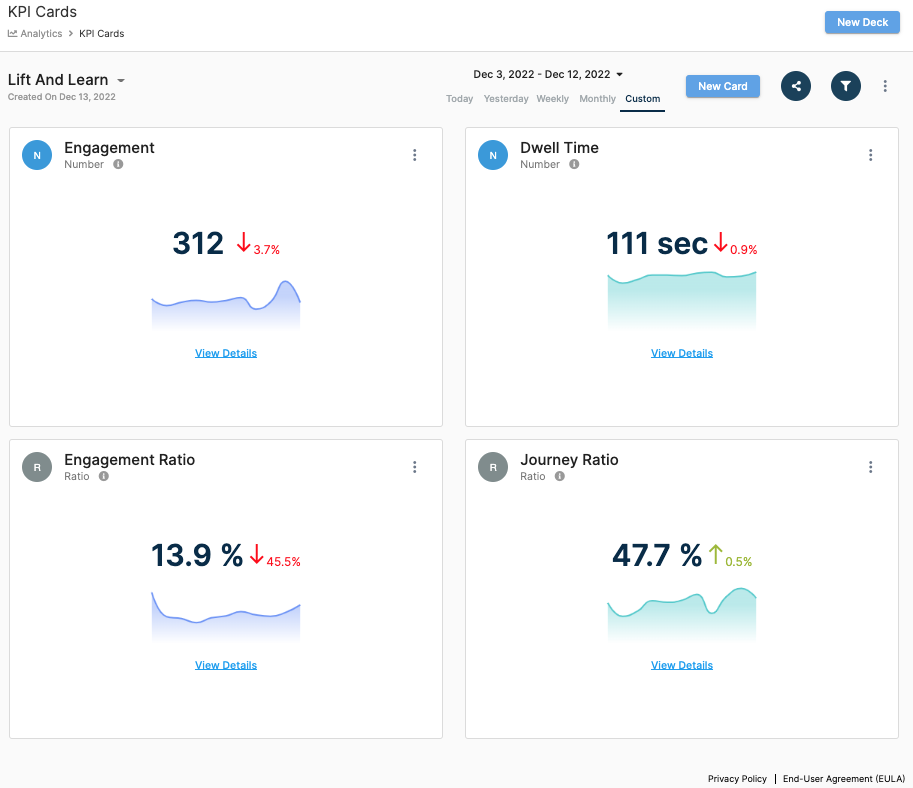This screenshot has width=913, height=788.
Task: Click the 312 engagement value
Action: 198,243
